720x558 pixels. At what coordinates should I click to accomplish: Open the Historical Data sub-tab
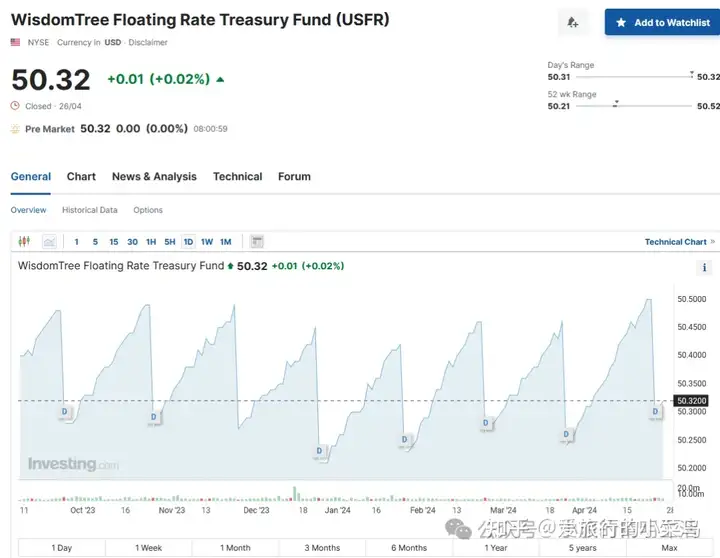[x=90, y=210]
